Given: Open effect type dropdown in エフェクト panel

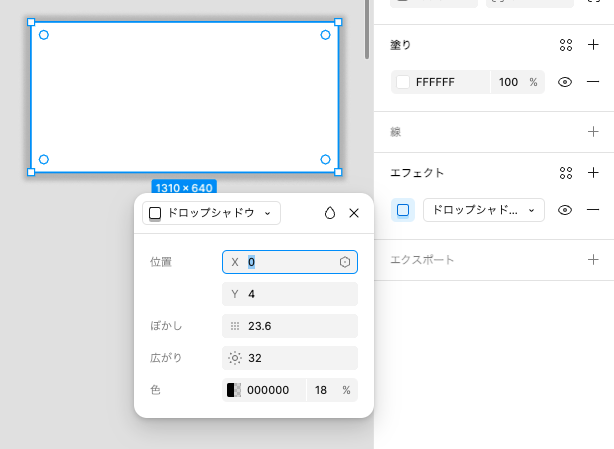Looking at the screenshot, I should pos(483,210).
